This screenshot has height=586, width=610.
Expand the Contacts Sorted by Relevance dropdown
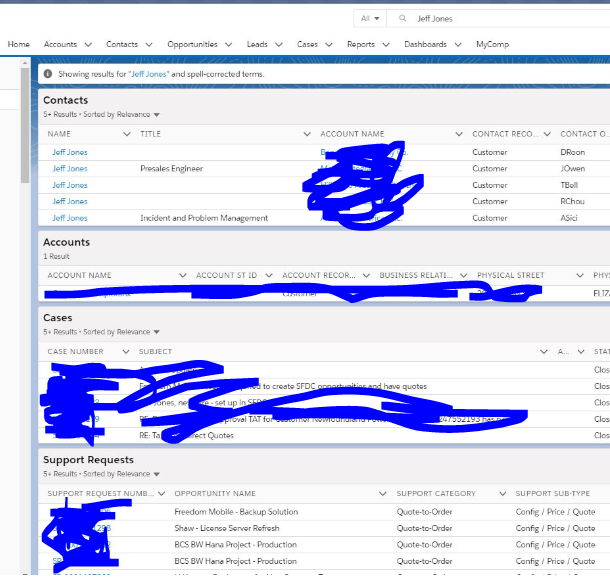156,115
